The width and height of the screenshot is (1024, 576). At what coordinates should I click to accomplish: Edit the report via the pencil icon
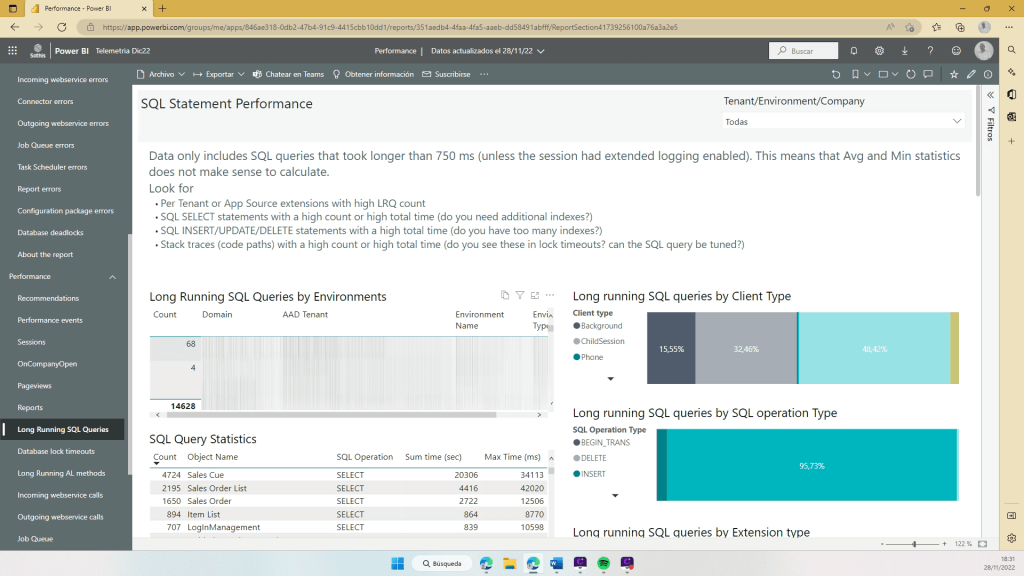click(x=971, y=74)
